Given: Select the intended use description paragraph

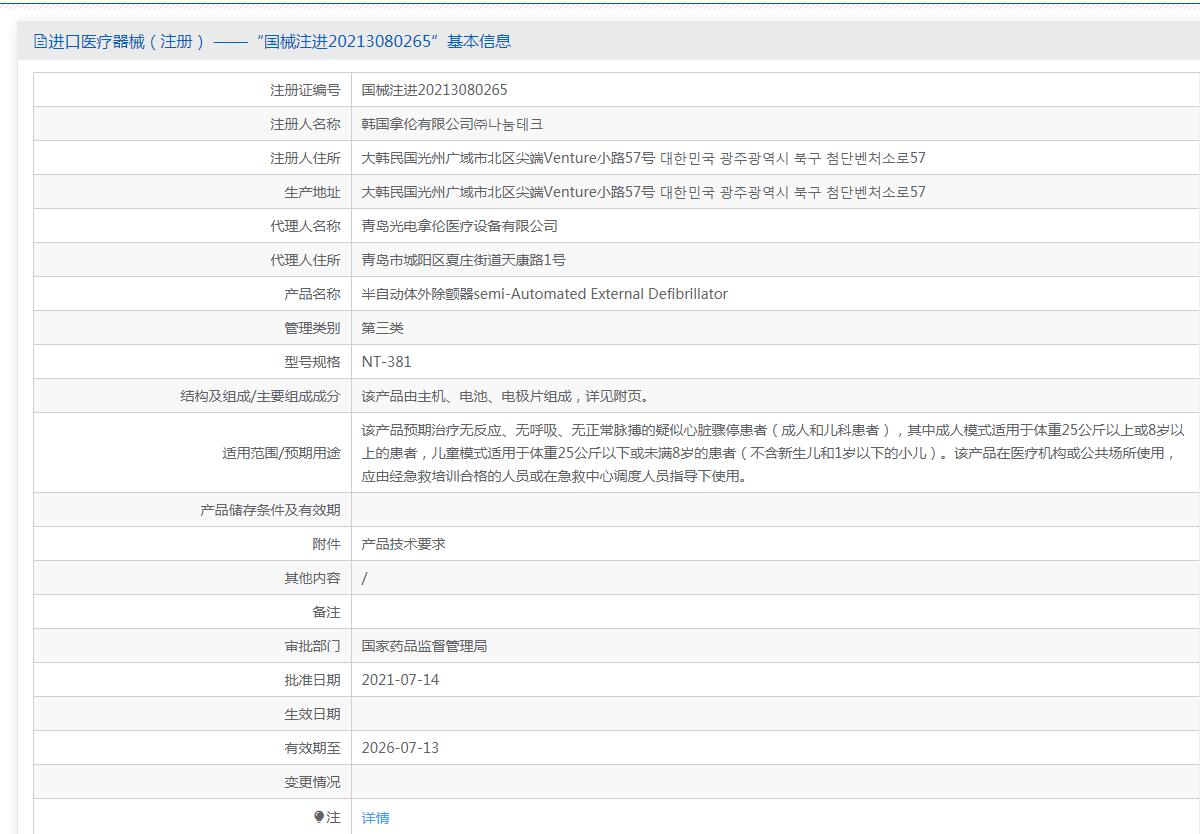Looking at the screenshot, I should [773, 453].
